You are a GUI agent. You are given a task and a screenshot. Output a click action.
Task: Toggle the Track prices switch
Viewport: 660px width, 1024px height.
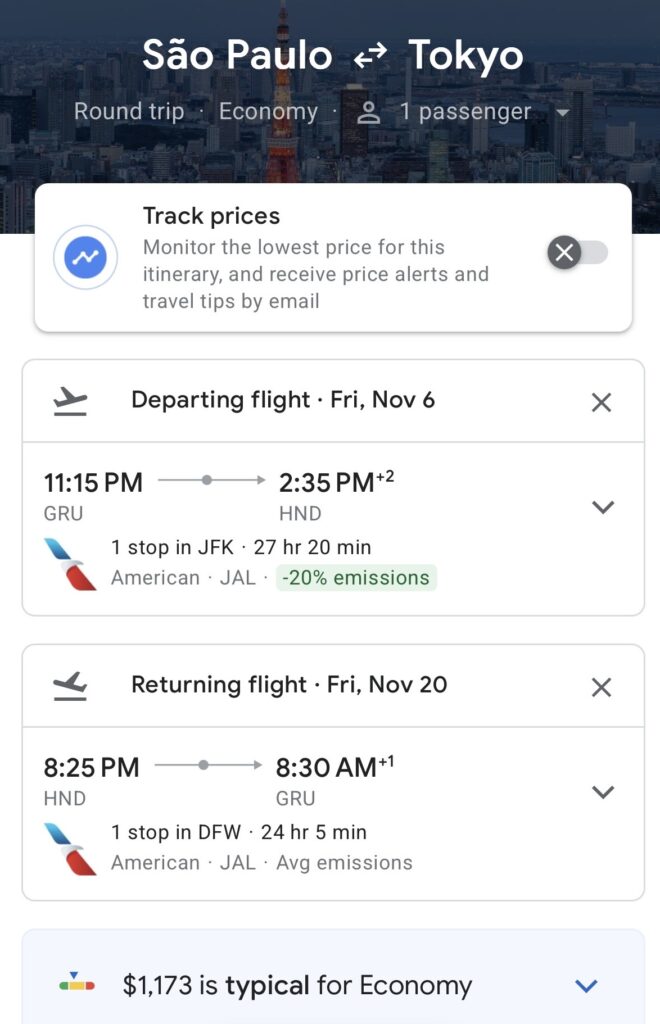coord(578,253)
